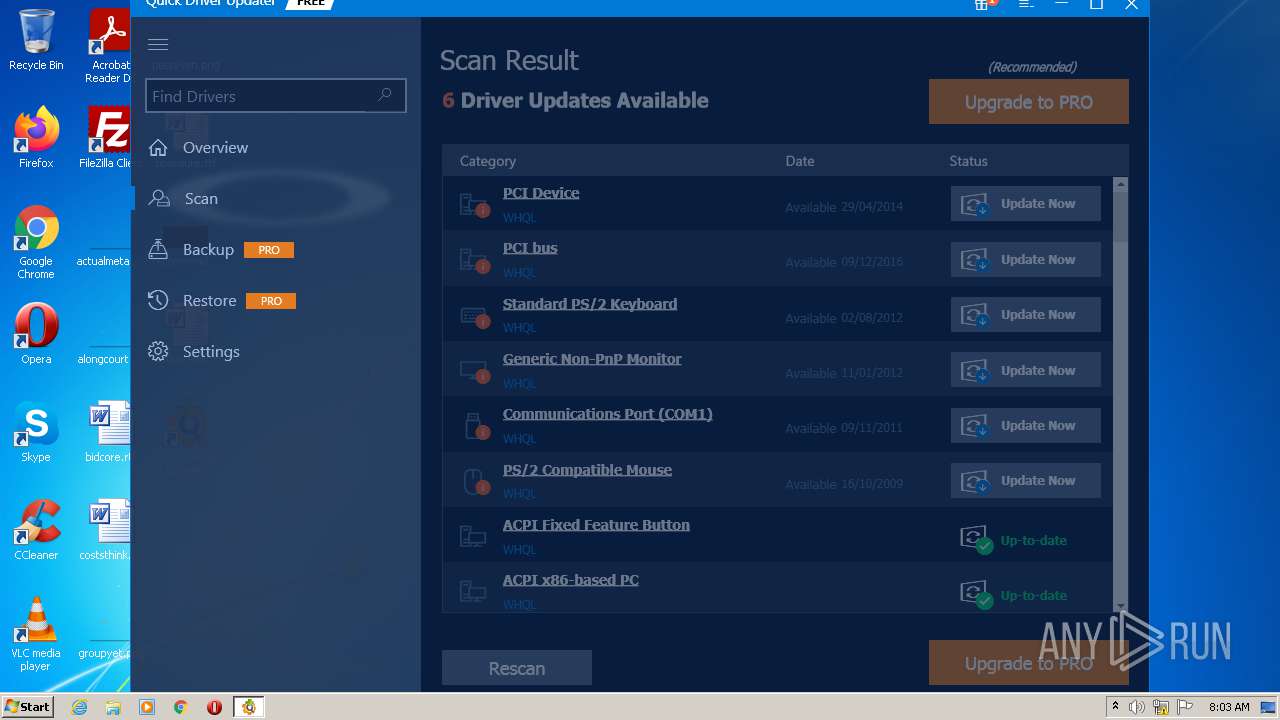The height and width of the screenshot is (720, 1280).
Task: Open the title bar gift notification icon
Action: coord(984,4)
